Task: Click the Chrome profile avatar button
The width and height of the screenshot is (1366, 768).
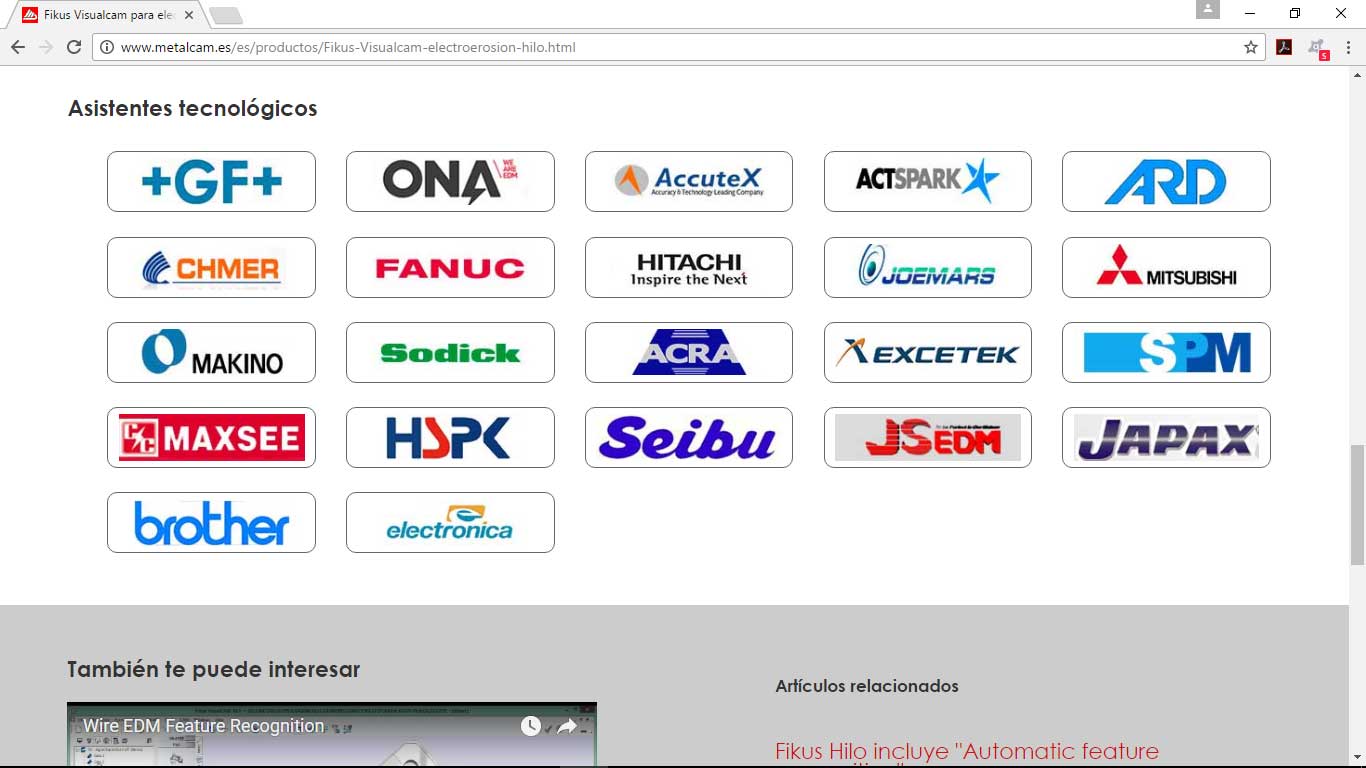Action: 1208,9
